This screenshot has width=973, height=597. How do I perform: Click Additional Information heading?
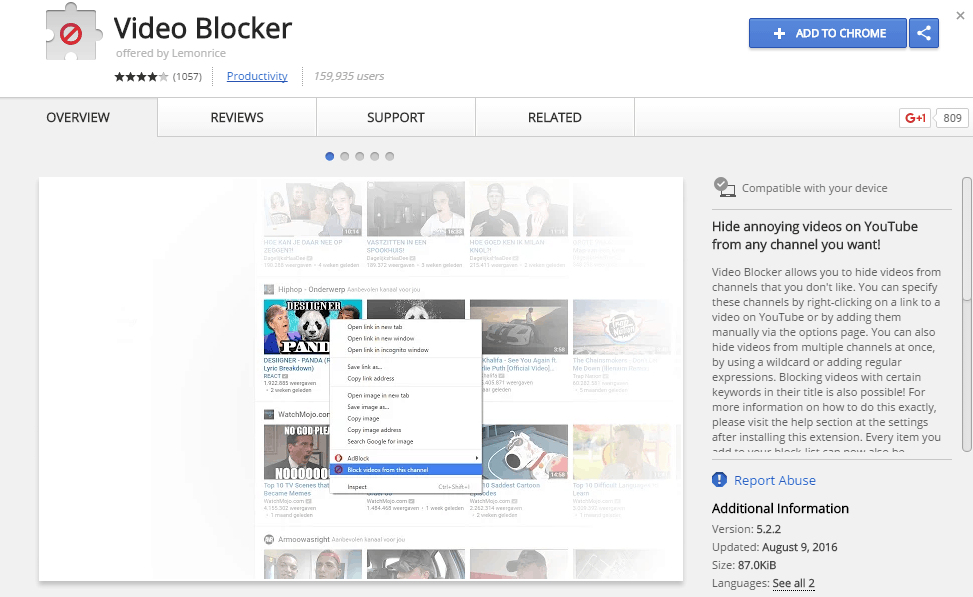point(780,508)
